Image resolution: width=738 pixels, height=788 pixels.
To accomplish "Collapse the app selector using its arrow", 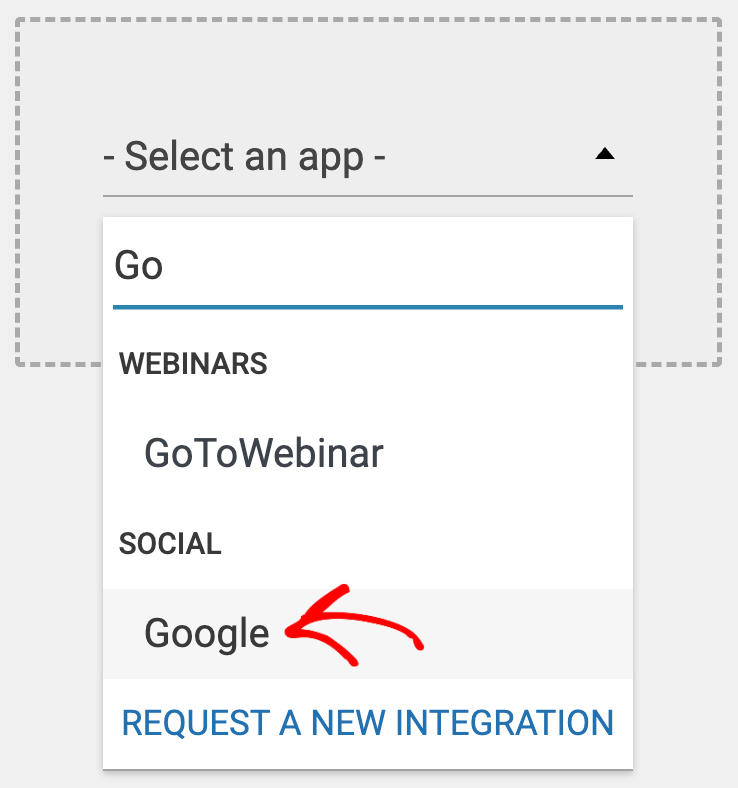I will [x=604, y=154].
